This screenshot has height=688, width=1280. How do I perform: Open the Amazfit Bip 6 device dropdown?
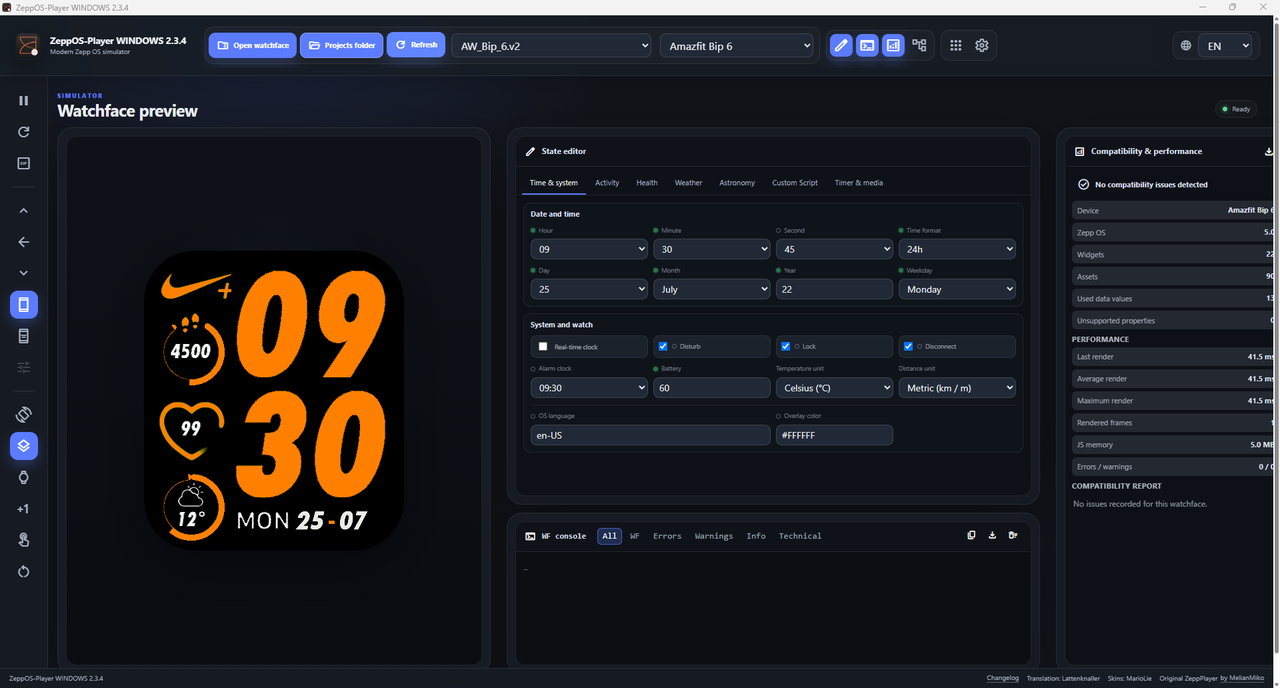click(x=737, y=46)
